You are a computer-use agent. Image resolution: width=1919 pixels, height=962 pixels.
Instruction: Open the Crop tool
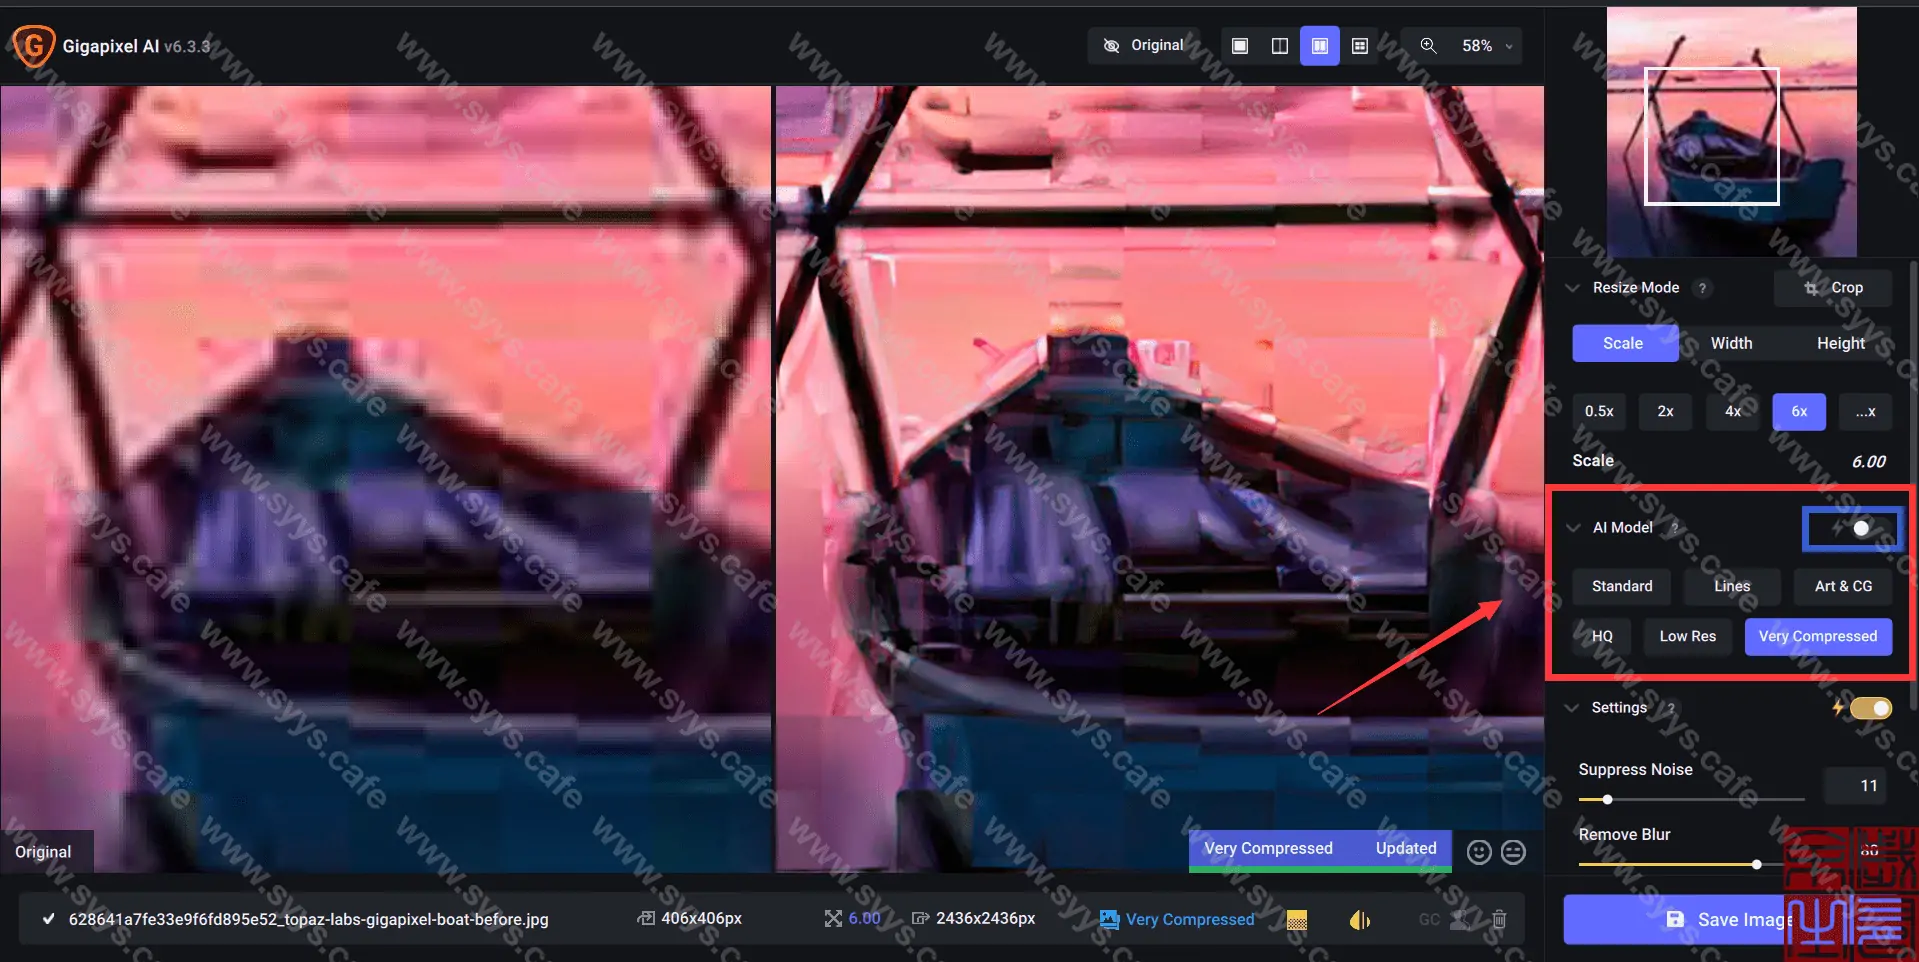1833,288
